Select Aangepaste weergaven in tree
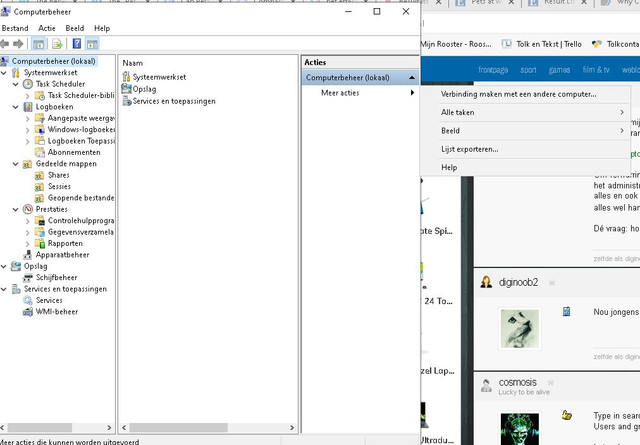 pyautogui.click(x=81, y=118)
